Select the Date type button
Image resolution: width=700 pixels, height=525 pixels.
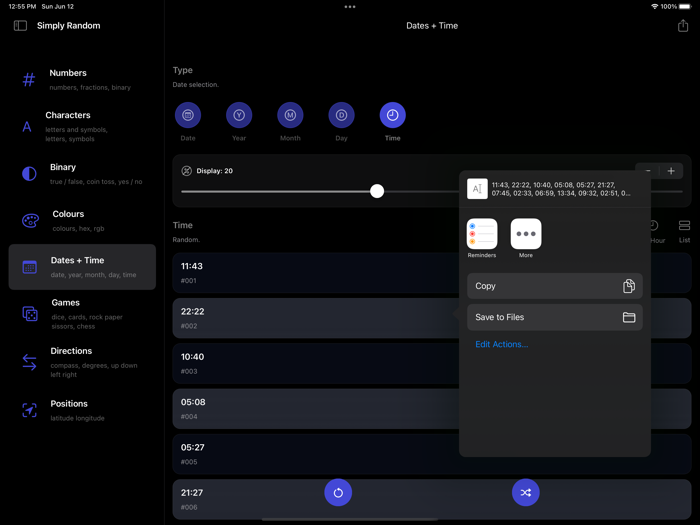[x=188, y=115]
